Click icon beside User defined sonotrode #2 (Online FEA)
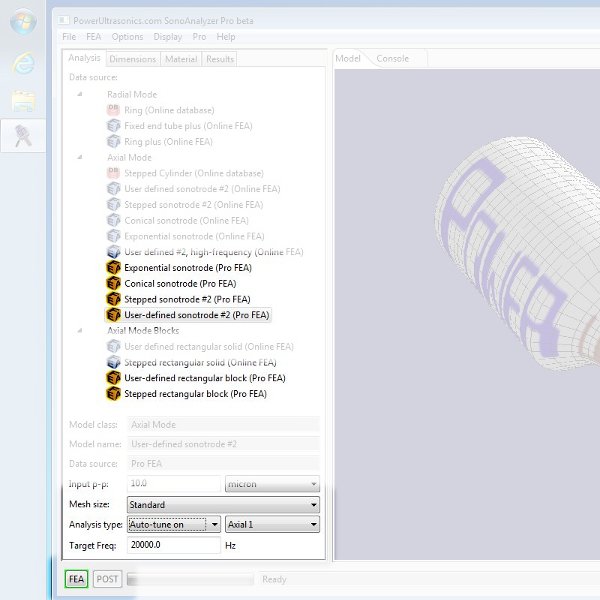The width and height of the screenshot is (600, 600). pos(113,189)
